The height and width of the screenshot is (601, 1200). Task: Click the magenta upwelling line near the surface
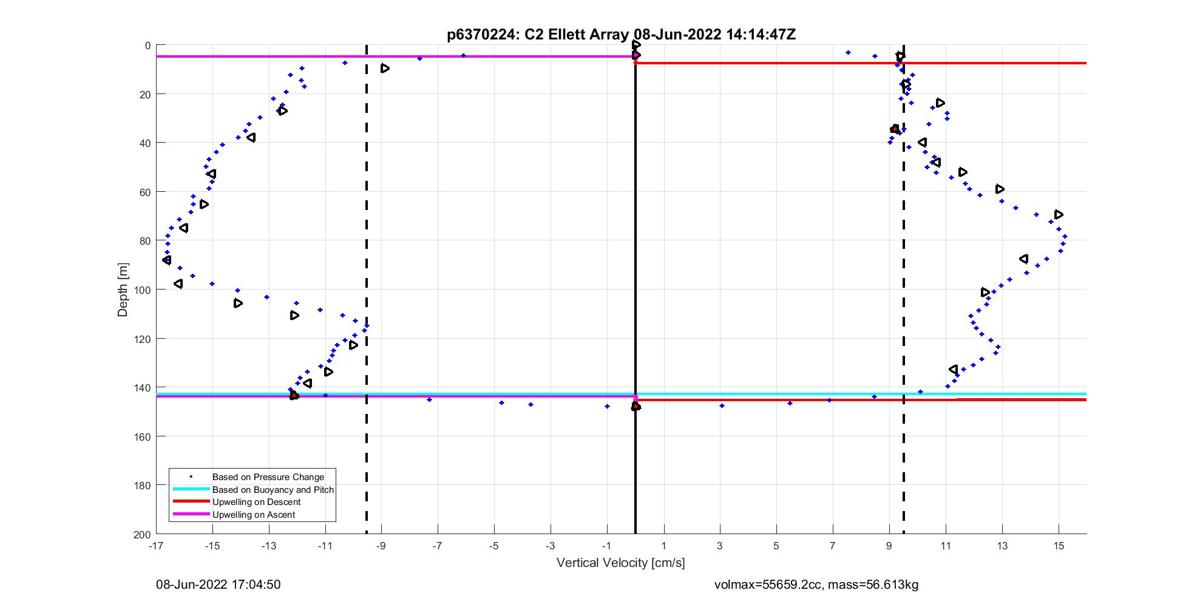click(x=395, y=56)
